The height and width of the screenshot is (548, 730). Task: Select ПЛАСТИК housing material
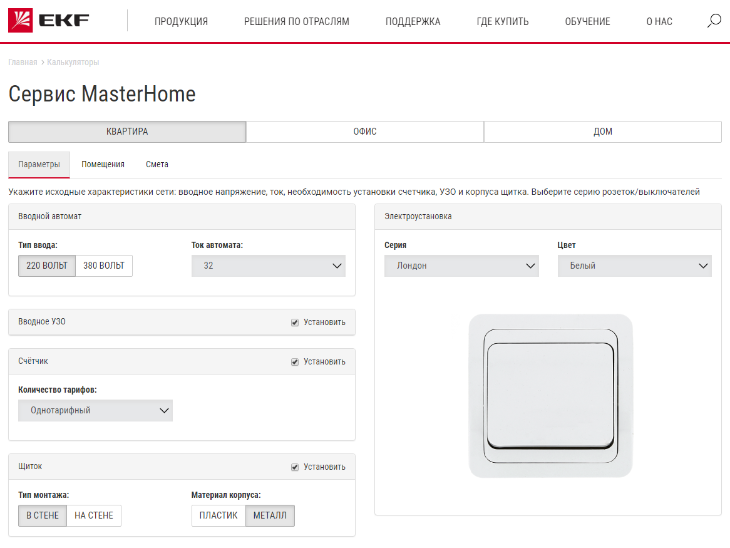pyautogui.click(x=218, y=516)
